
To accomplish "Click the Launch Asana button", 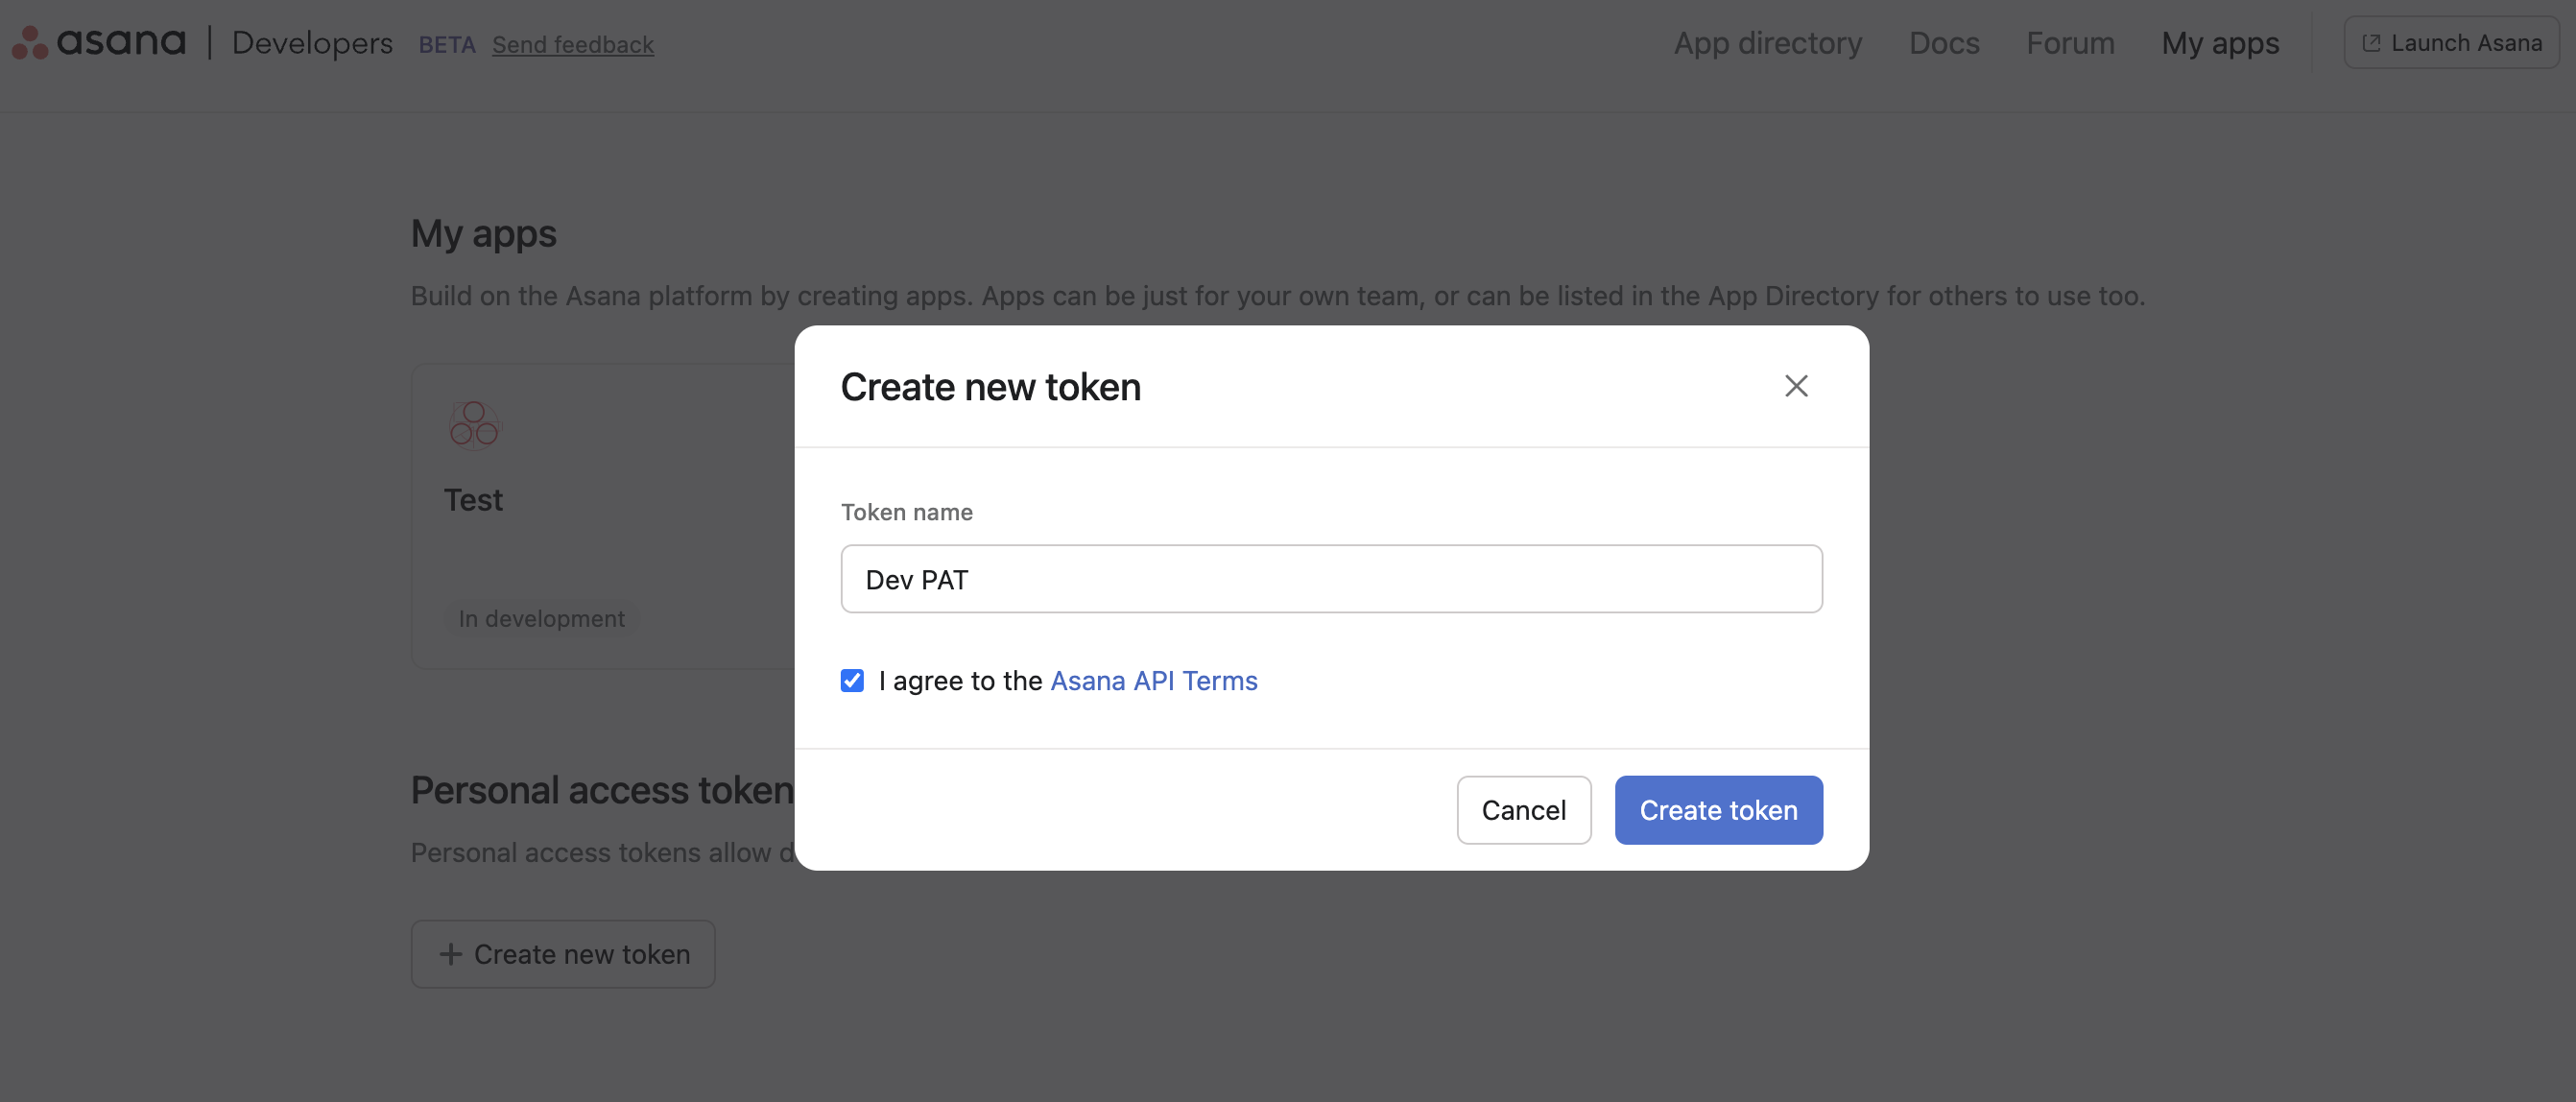I will (x=2451, y=43).
